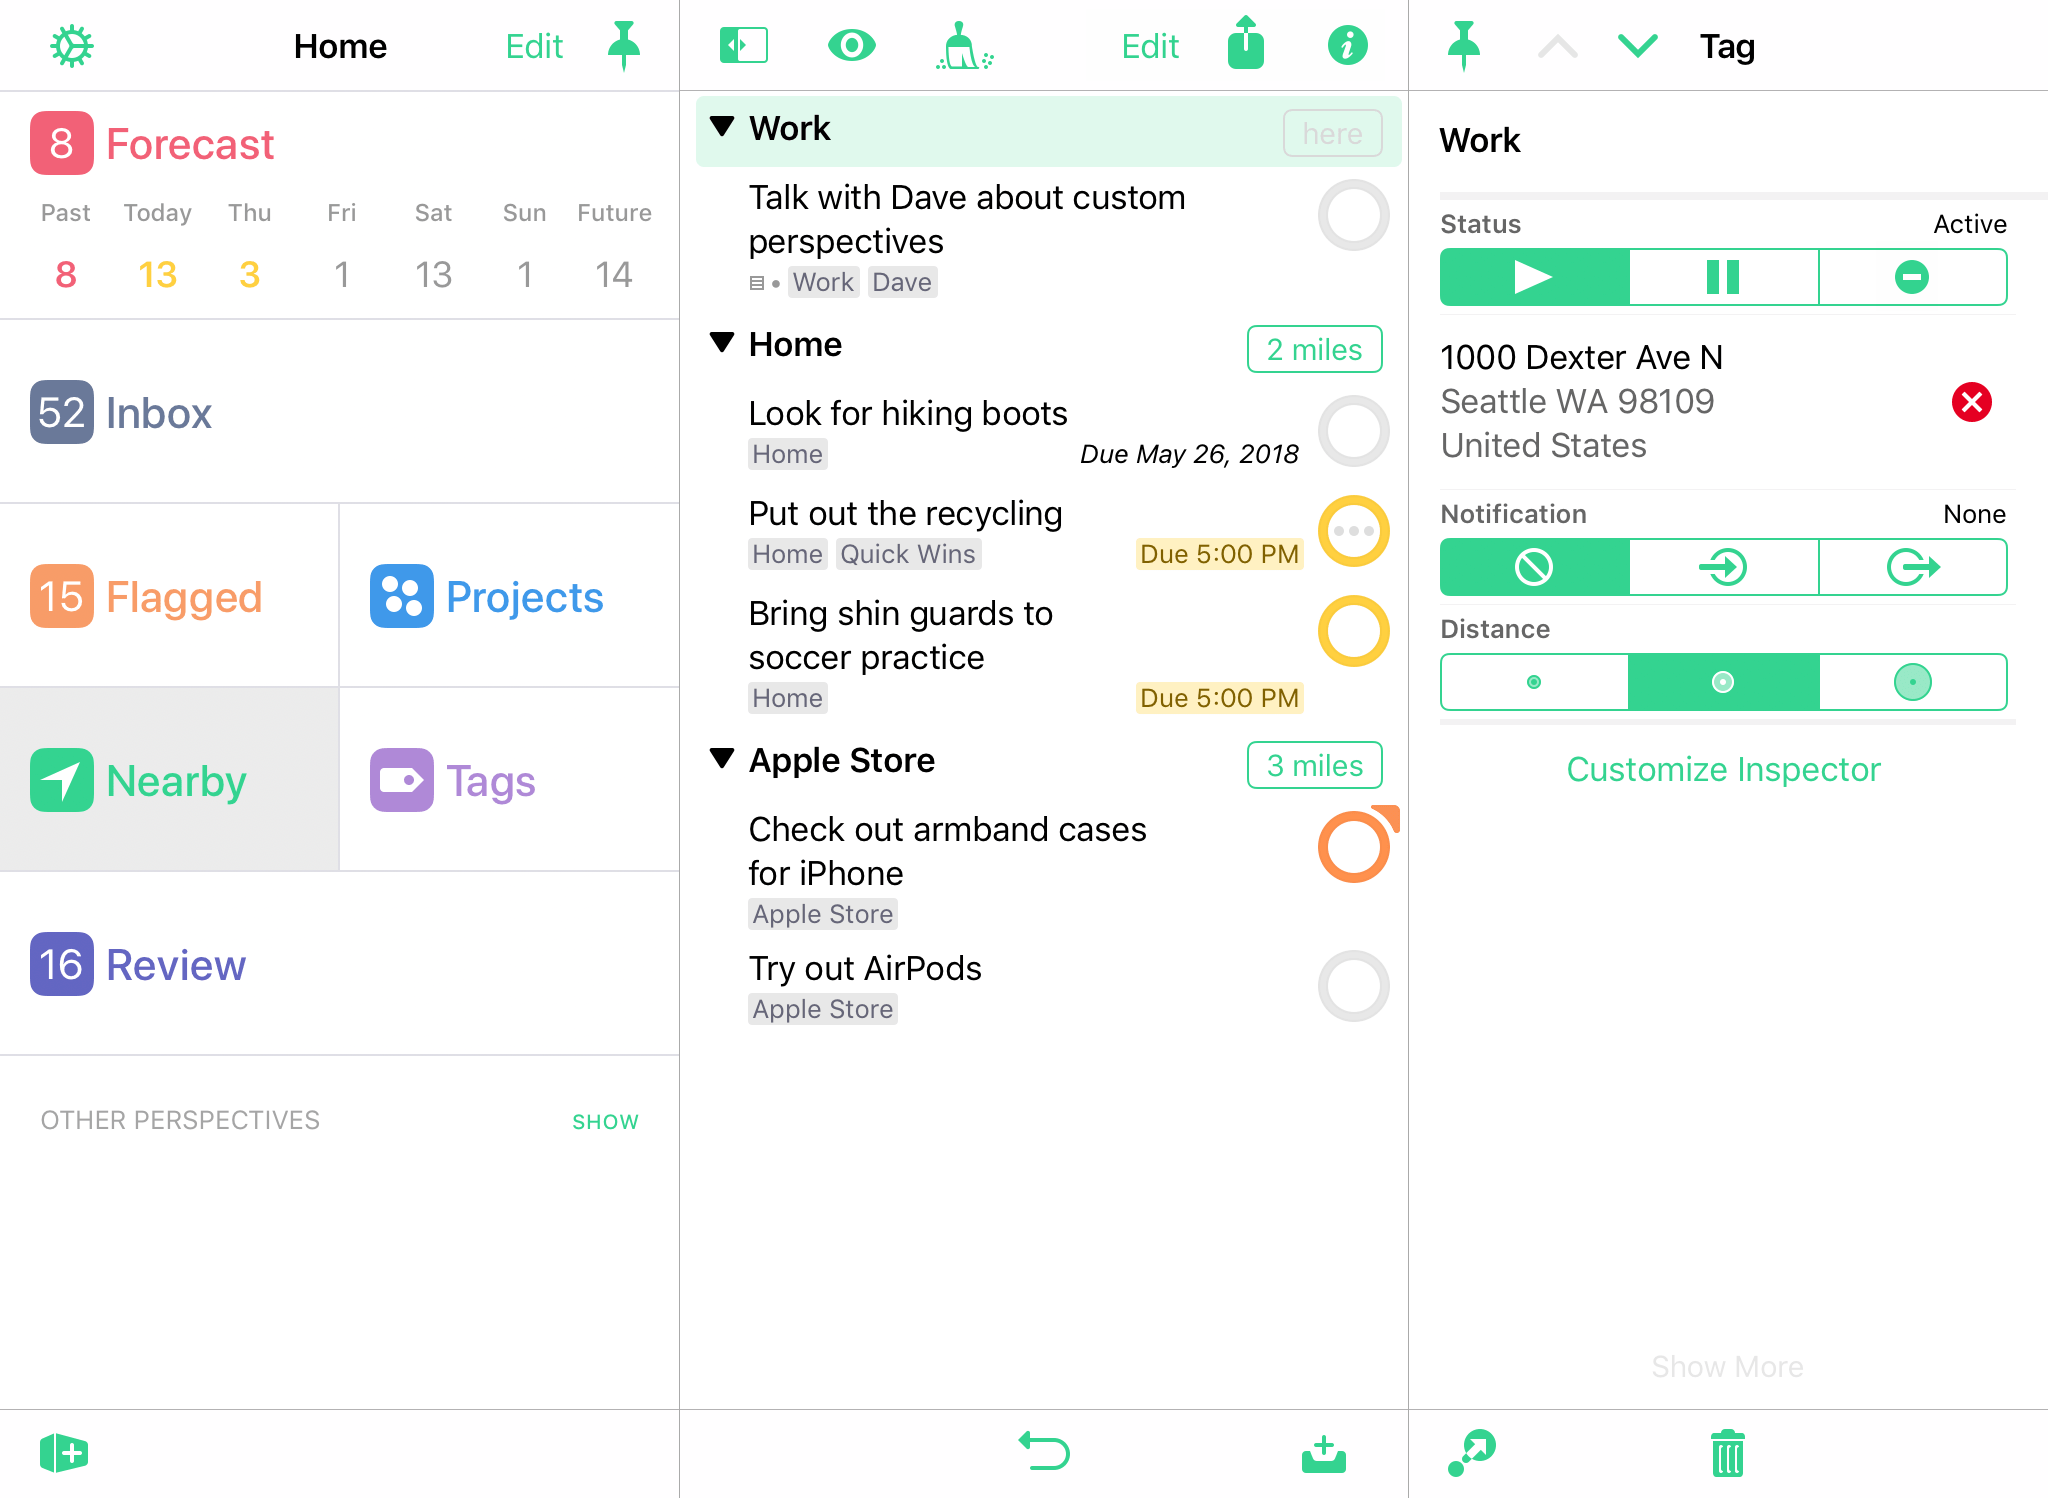Expand Other Perspectives section
2048x1498 pixels.
(607, 1120)
